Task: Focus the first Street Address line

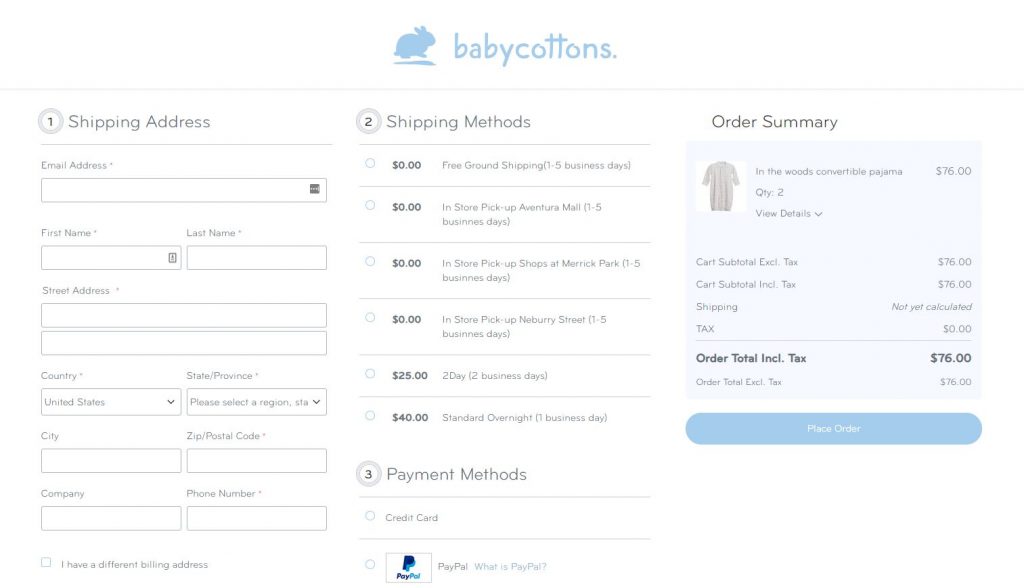Action: (x=184, y=316)
